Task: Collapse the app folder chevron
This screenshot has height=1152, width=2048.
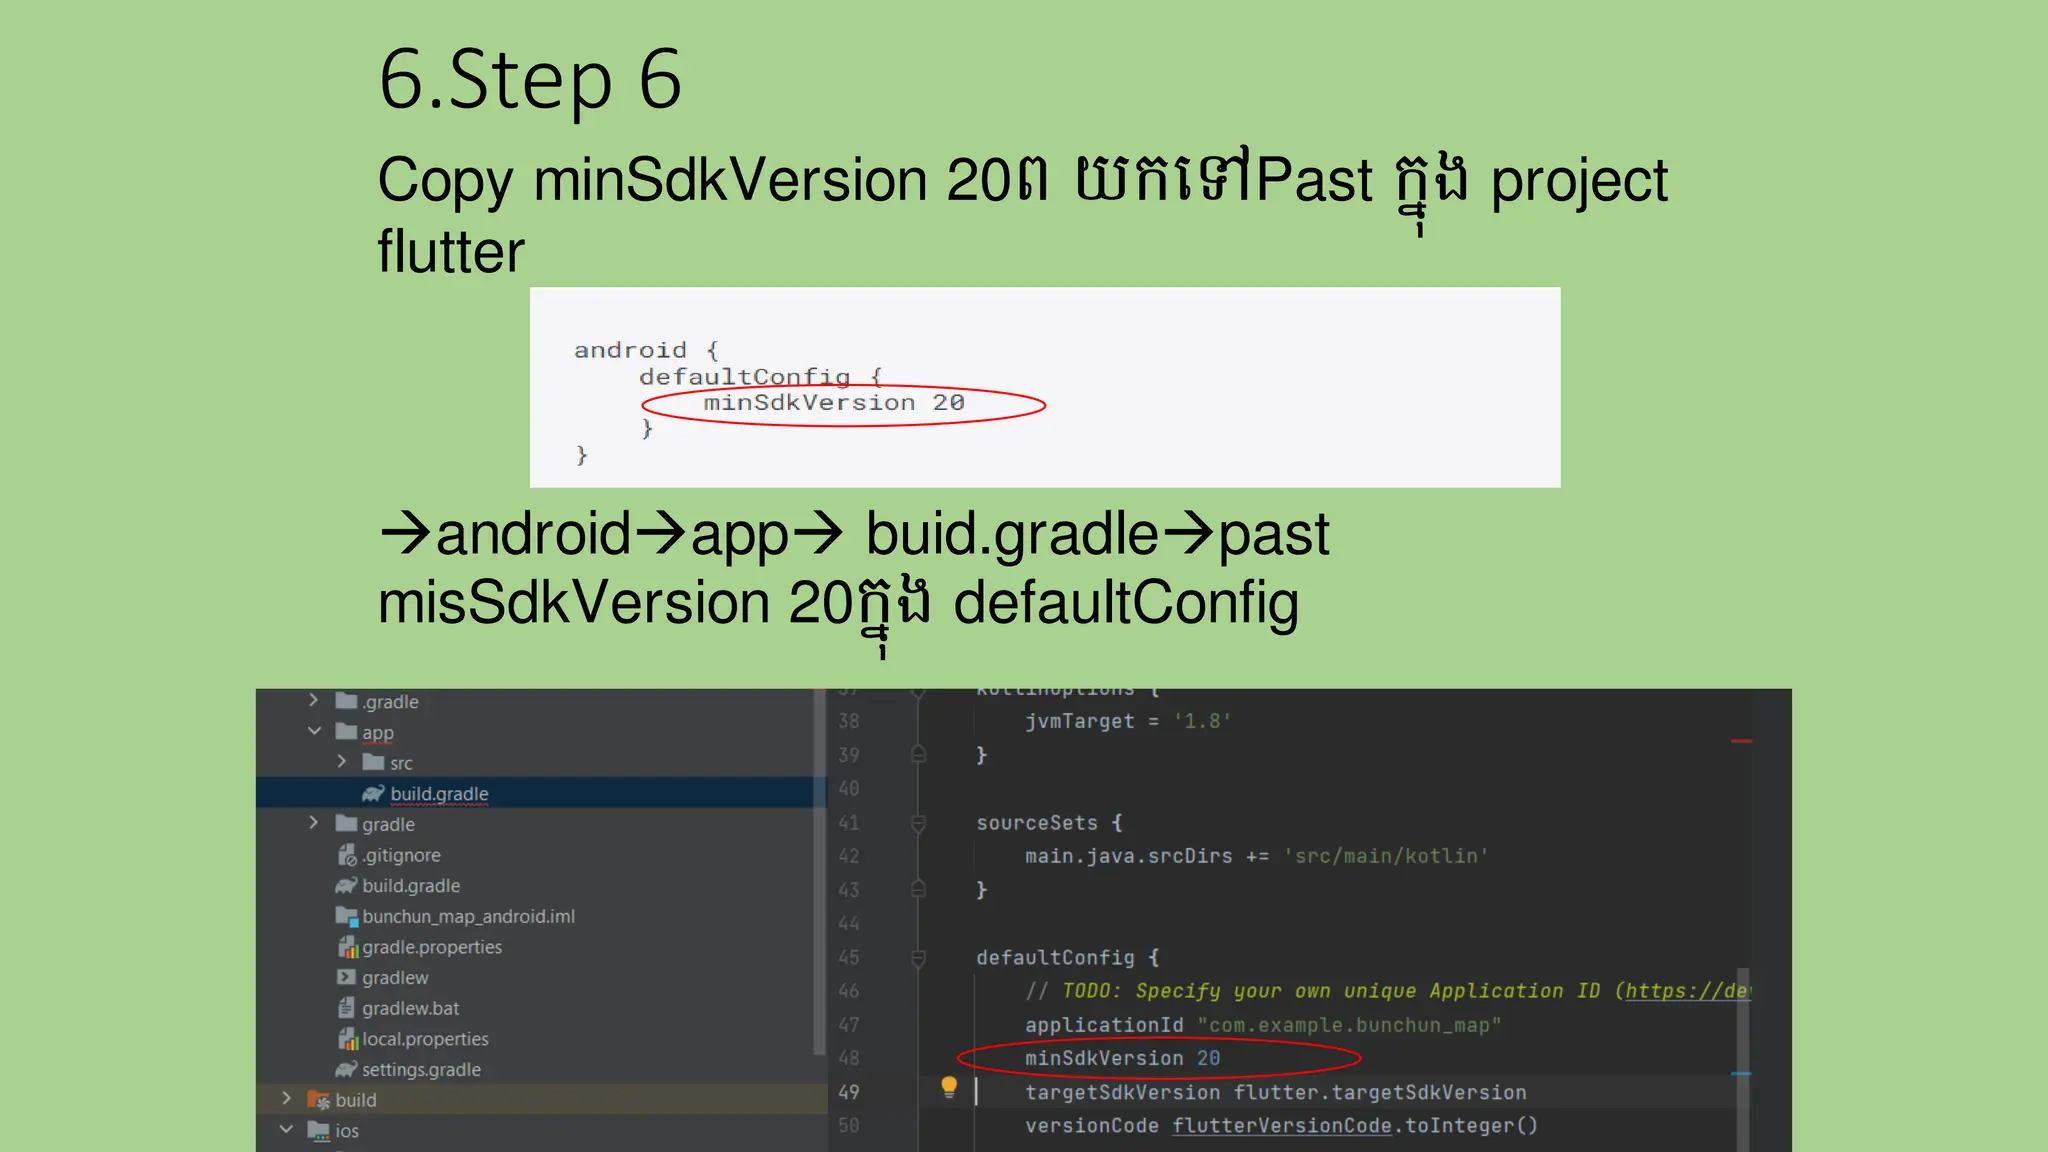Action: (314, 731)
